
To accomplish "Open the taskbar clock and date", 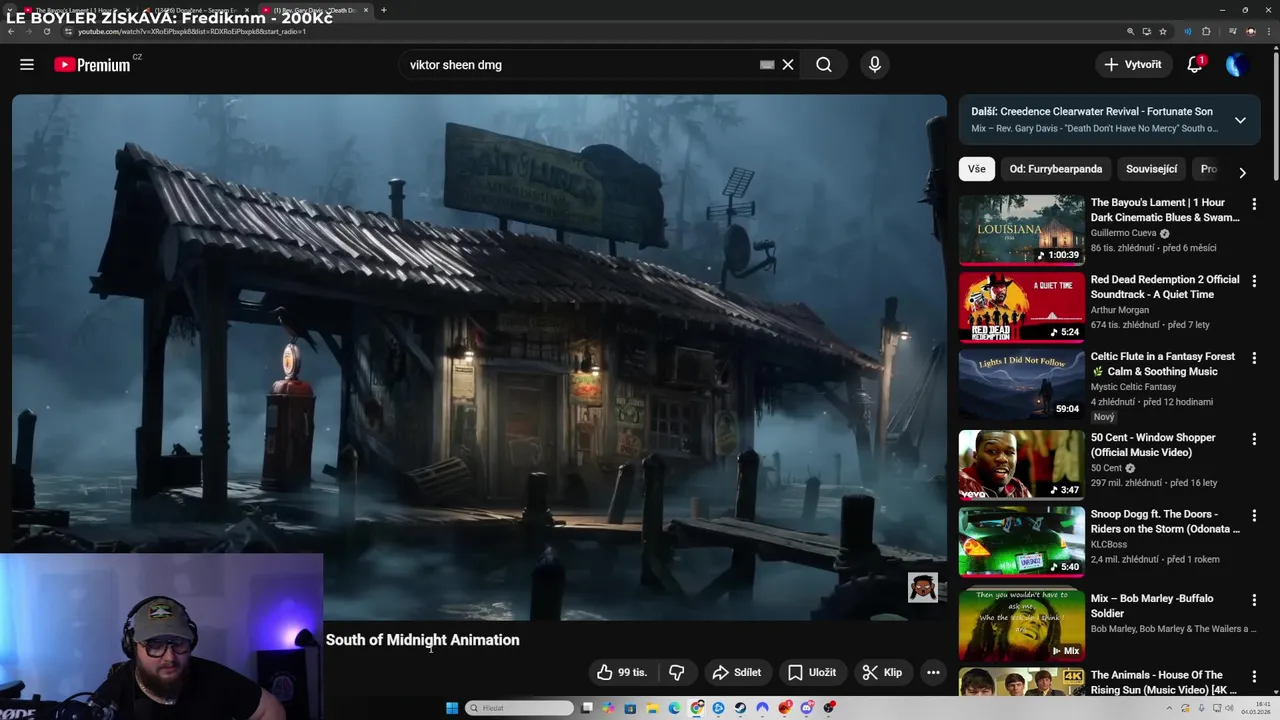I will 1256,708.
